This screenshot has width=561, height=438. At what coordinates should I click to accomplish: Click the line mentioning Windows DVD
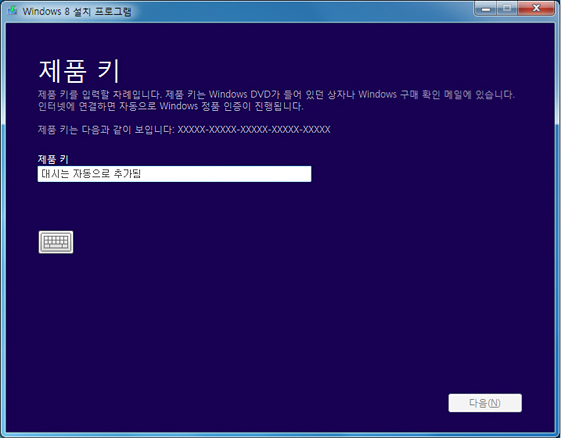[276, 94]
